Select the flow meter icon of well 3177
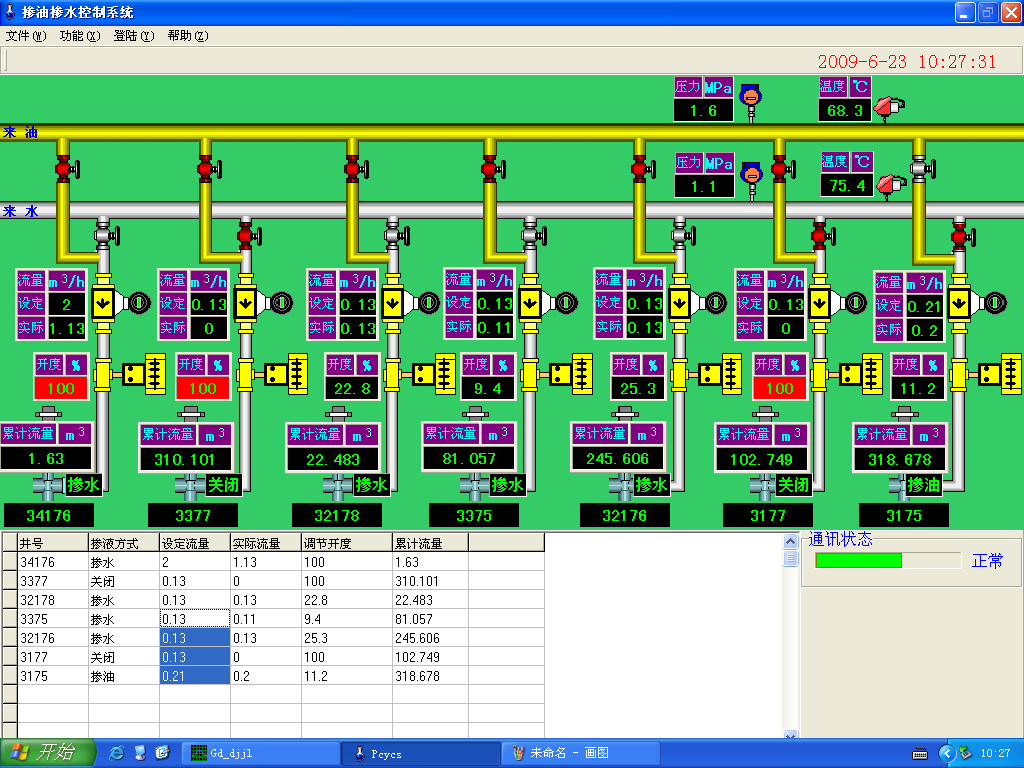 [x=838, y=302]
